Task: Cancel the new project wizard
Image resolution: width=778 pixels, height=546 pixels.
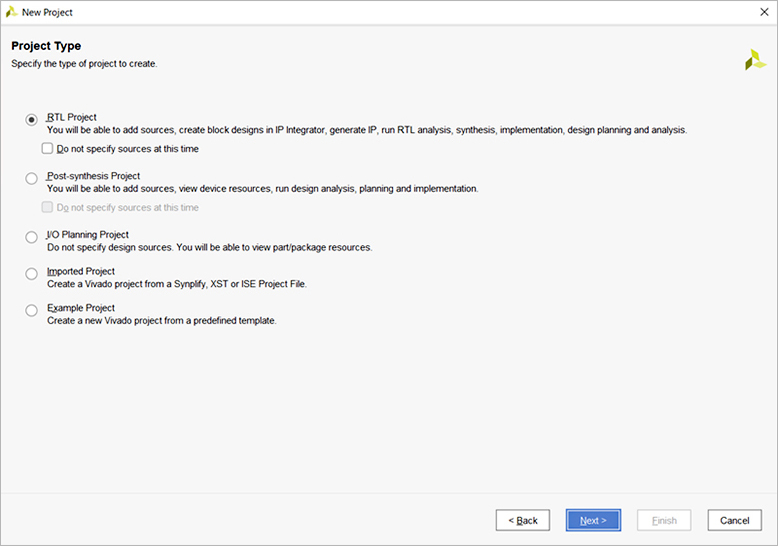Action: [x=734, y=520]
